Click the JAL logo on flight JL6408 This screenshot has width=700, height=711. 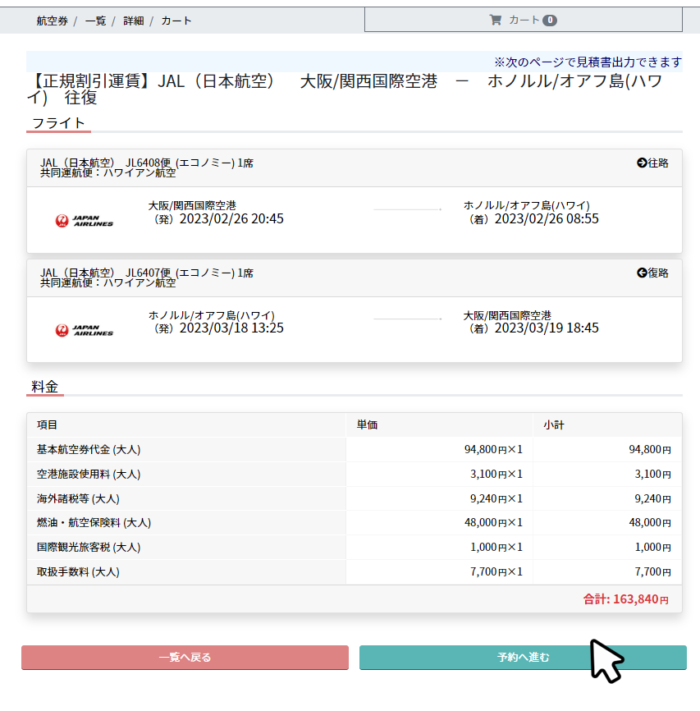[x=84, y=220]
